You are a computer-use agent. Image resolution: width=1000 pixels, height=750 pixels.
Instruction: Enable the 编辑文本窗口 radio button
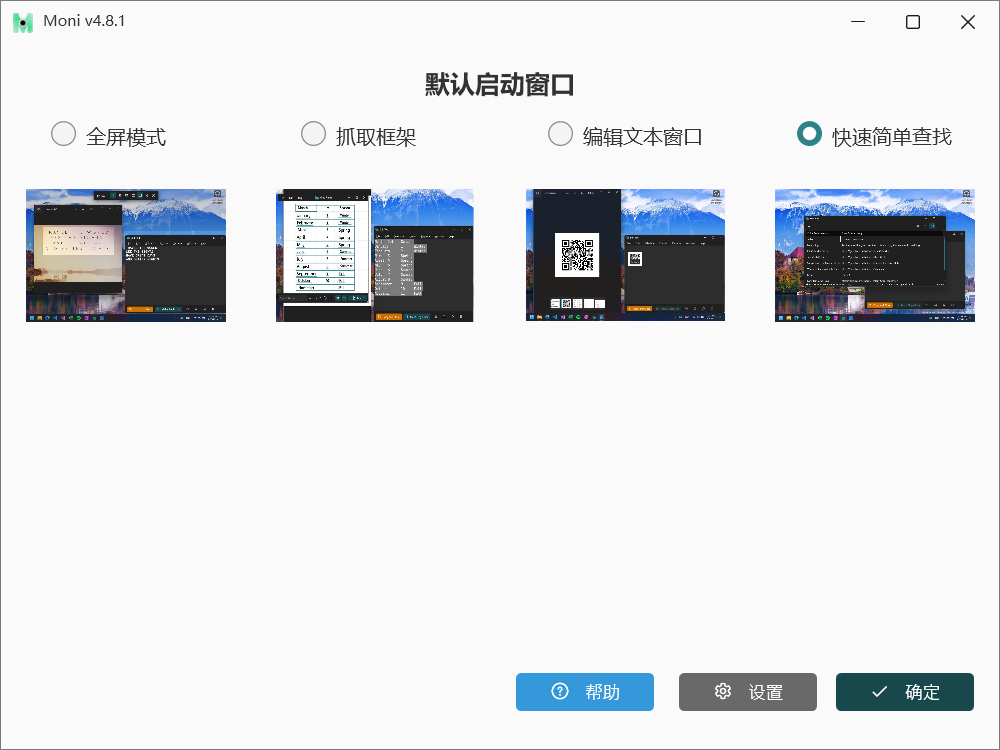[x=560, y=134]
